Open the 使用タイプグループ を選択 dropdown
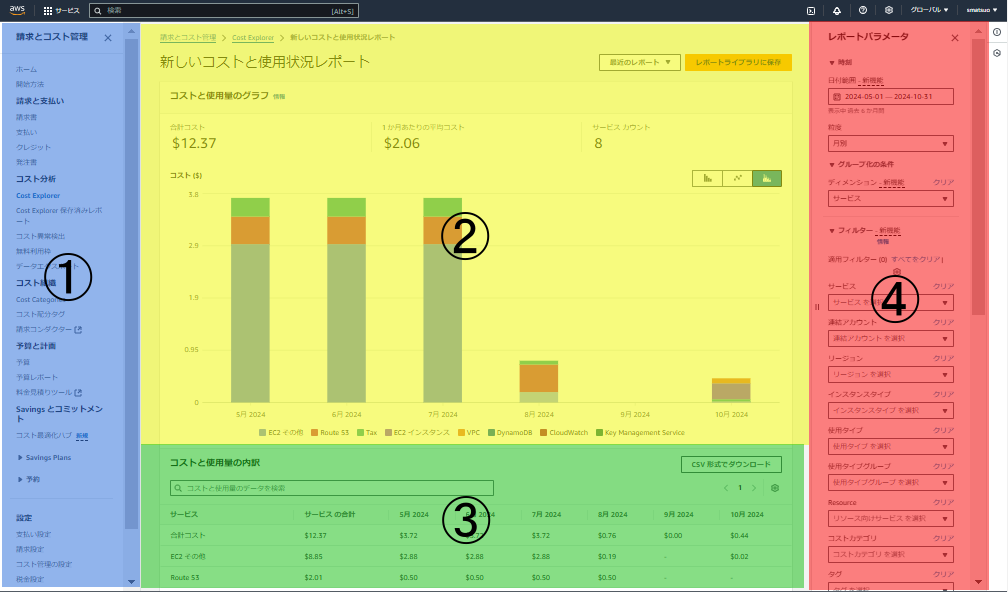The image size is (1008, 592). 890,482
